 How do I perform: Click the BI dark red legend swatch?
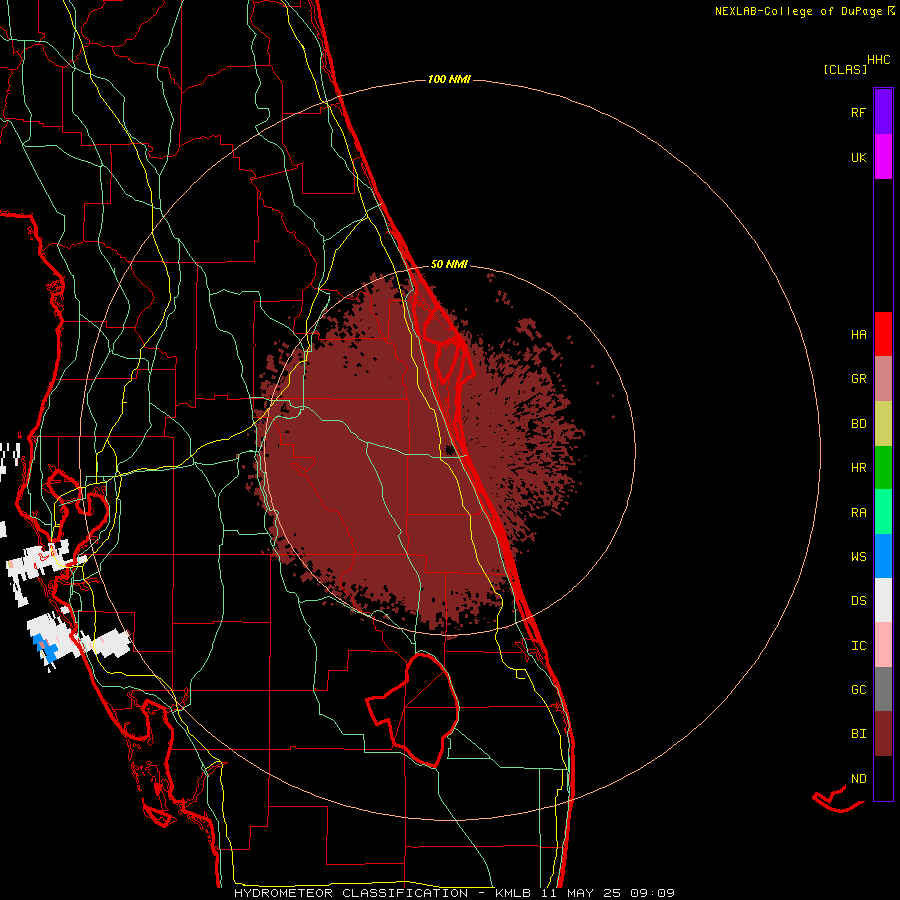pos(883,734)
